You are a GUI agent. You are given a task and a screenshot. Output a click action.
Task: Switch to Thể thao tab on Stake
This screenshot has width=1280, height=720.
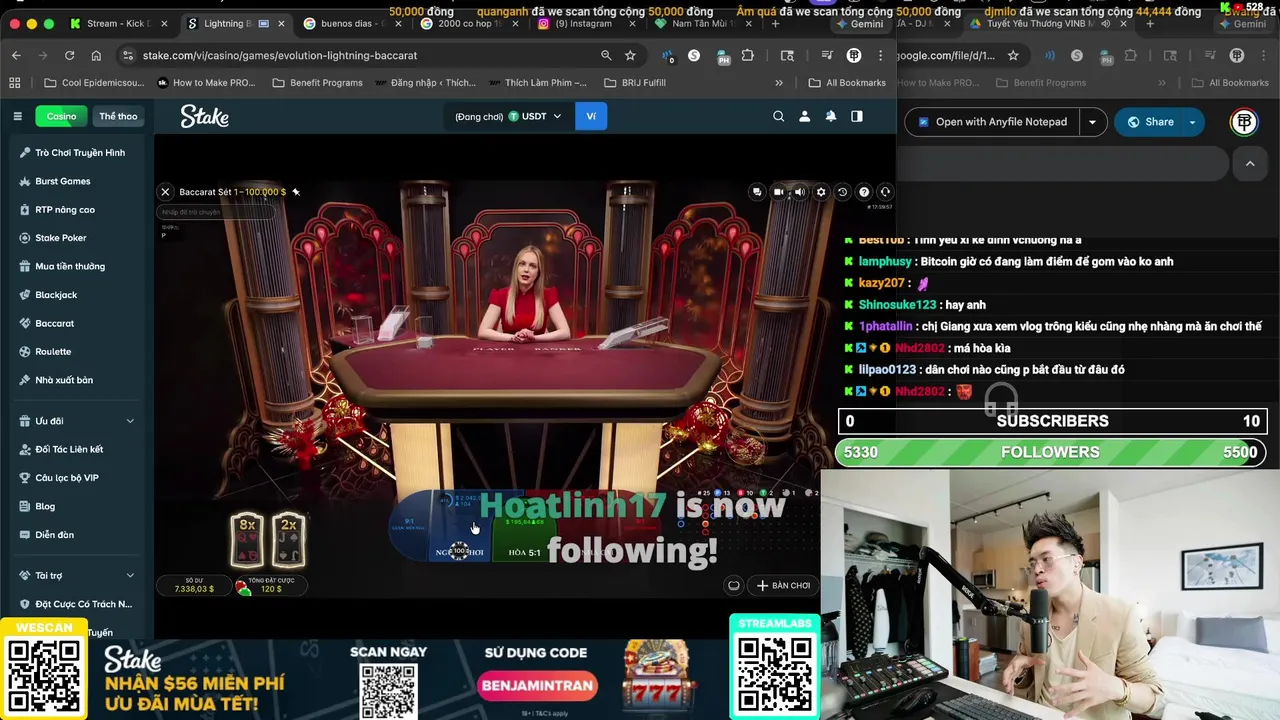pos(118,116)
